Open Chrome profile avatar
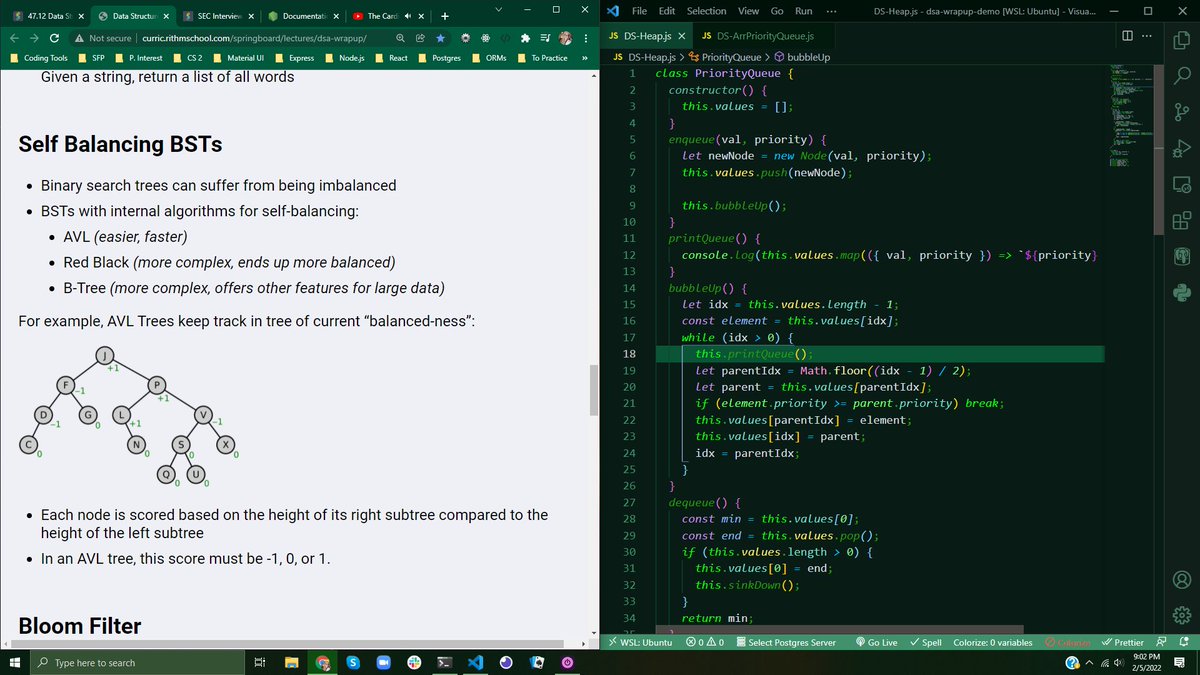The width and height of the screenshot is (1200, 675). 566,37
